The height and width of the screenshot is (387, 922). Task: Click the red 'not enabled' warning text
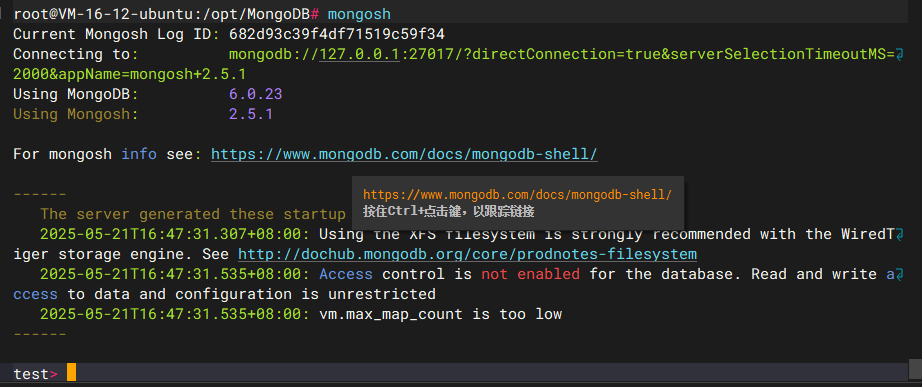pyautogui.click(x=530, y=274)
